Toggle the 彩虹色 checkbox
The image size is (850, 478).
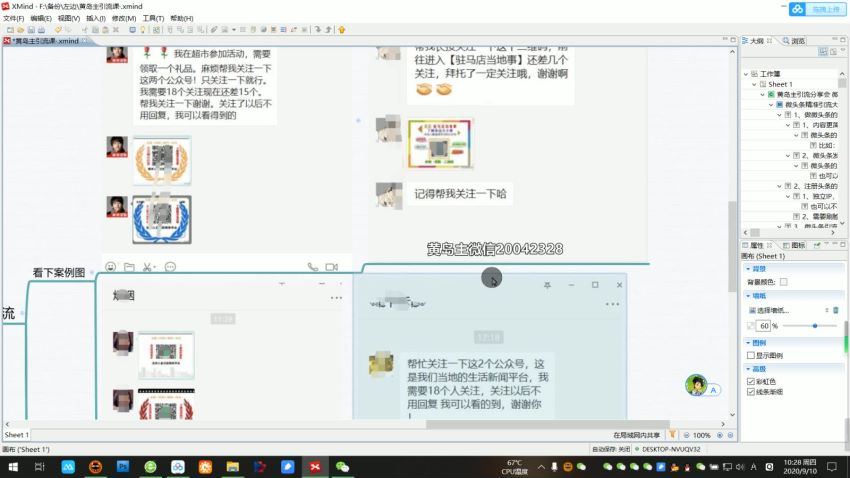point(751,381)
